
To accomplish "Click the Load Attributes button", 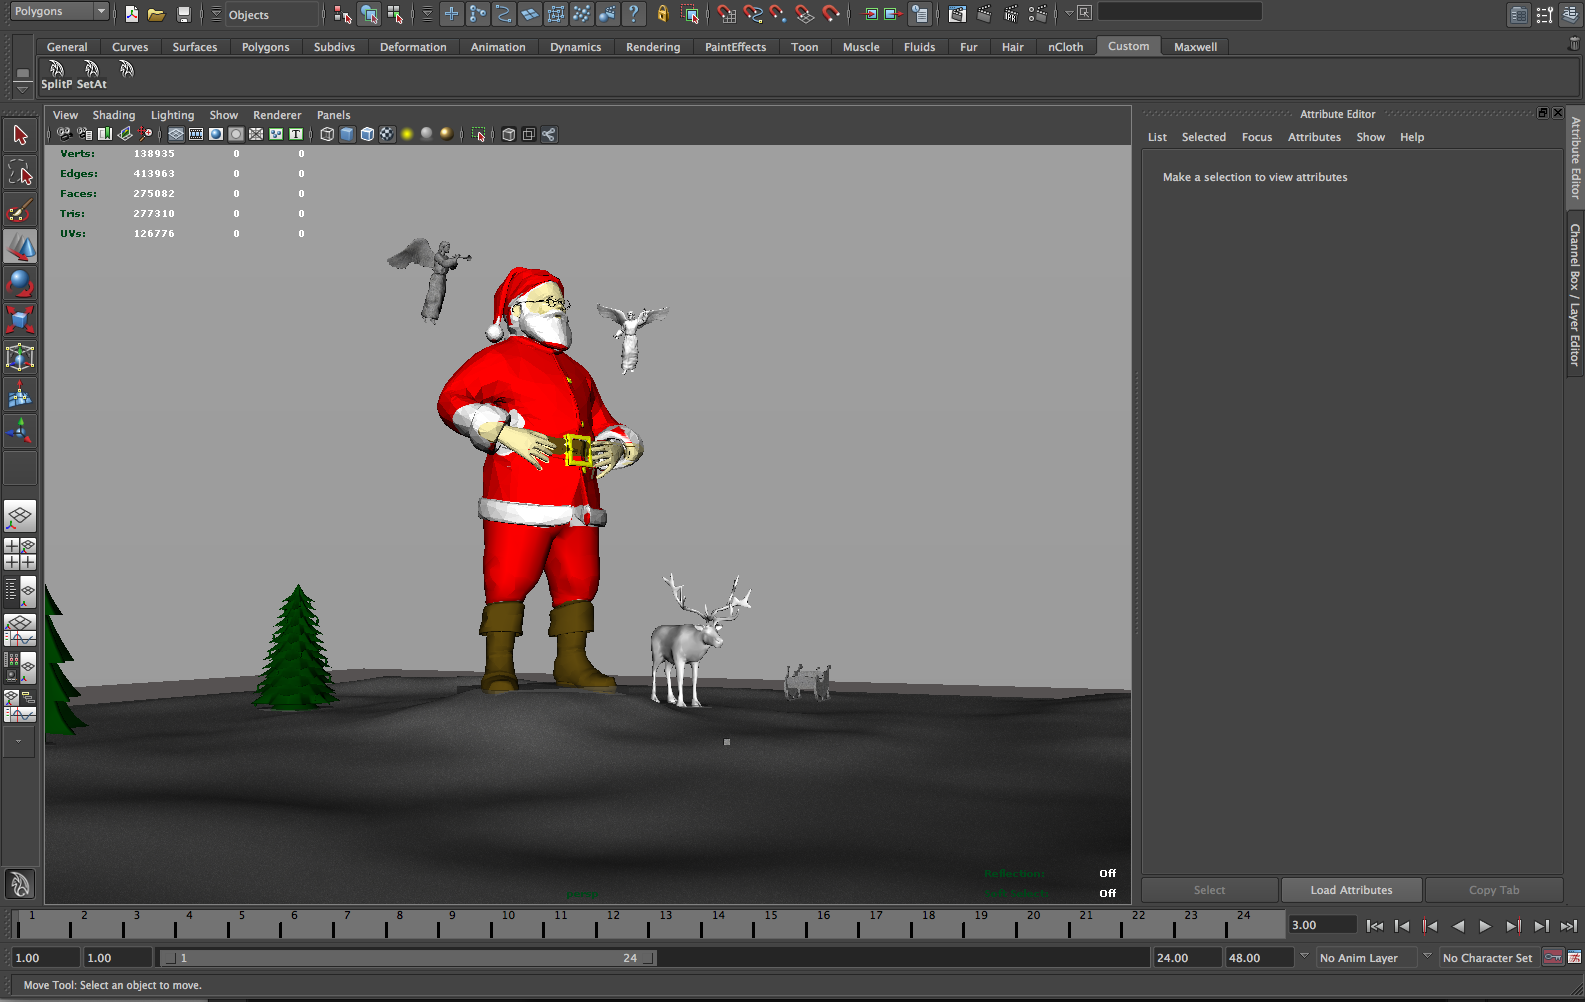I will [x=1351, y=890].
